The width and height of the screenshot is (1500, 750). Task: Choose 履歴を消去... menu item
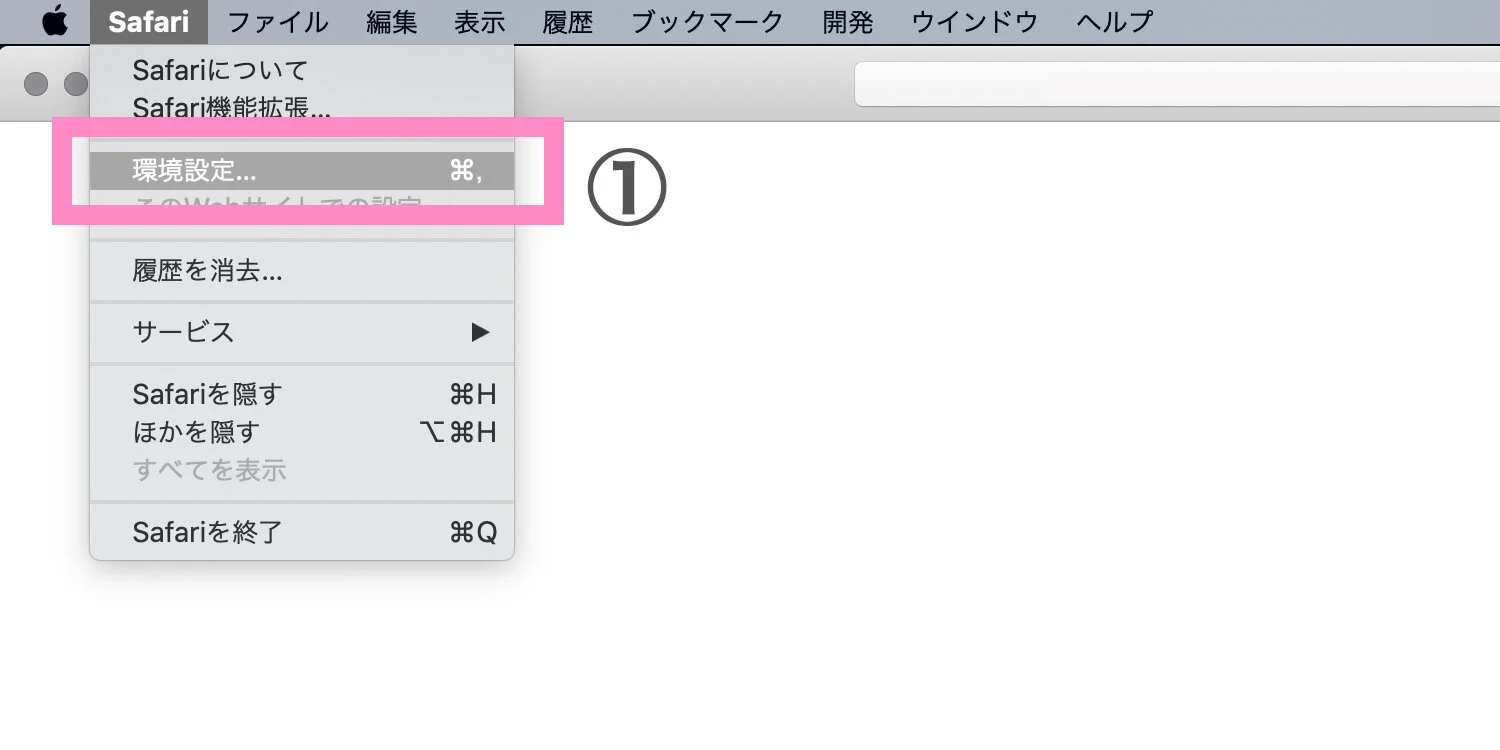tap(302, 271)
